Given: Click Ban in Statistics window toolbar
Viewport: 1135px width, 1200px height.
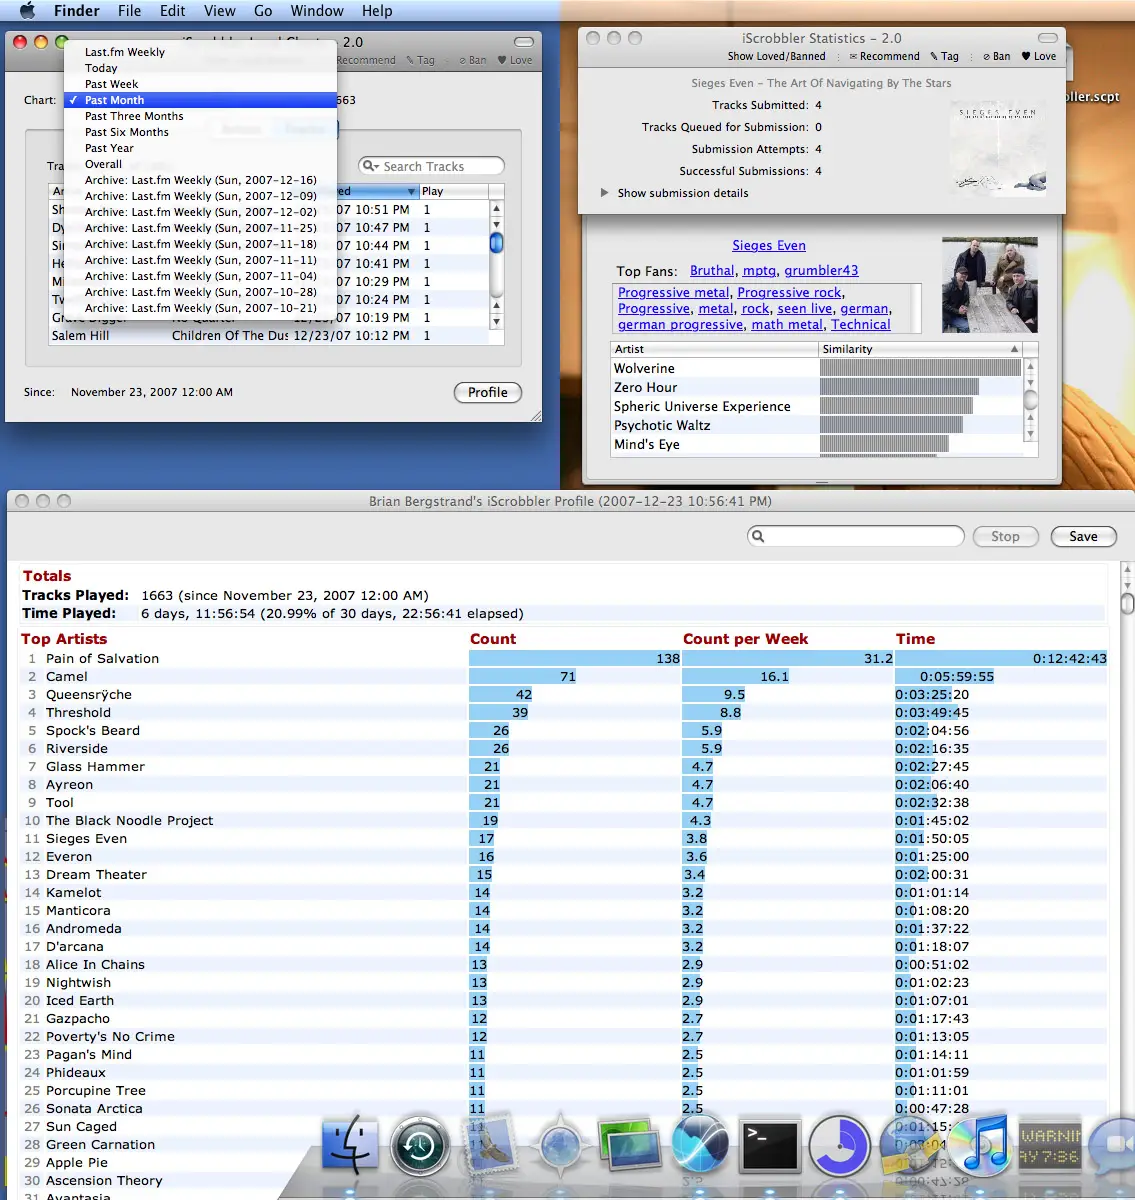Looking at the screenshot, I should (x=996, y=56).
